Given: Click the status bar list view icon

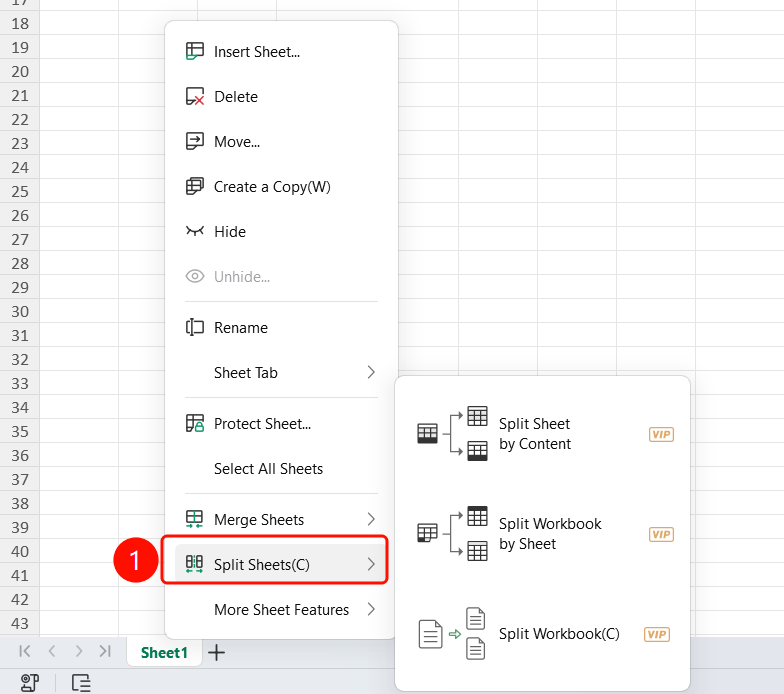Looking at the screenshot, I should tap(81, 682).
